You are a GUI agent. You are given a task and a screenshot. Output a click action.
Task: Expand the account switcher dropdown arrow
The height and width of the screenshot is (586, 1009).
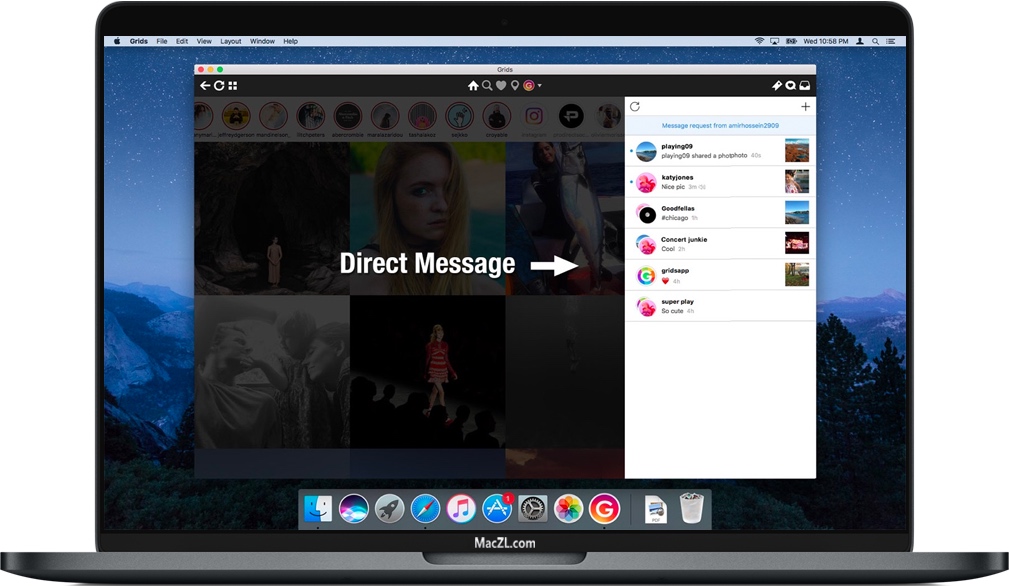(x=539, y=86)
